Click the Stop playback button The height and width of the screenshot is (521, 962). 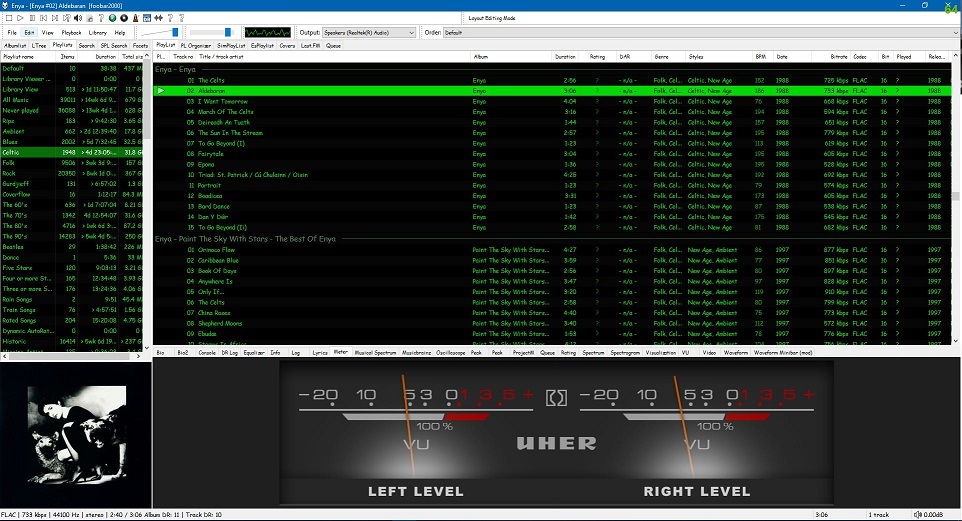[x=9, y=18]
